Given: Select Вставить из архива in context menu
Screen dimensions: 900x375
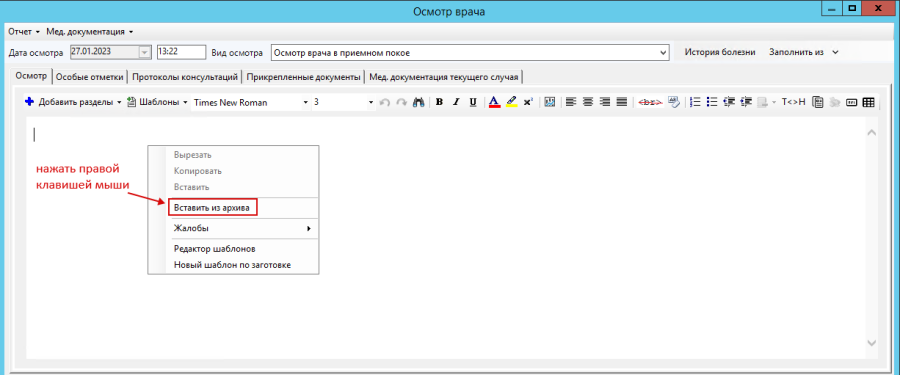Looking at the screenshot, I should click(212, 208).
